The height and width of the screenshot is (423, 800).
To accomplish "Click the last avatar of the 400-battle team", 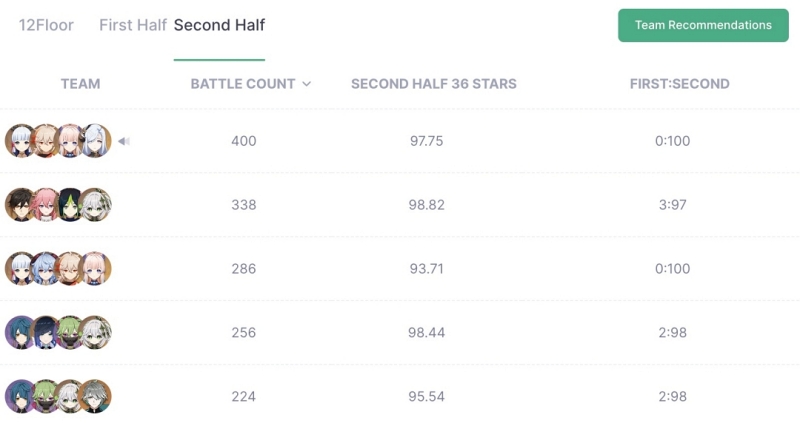I will point(95,141).
